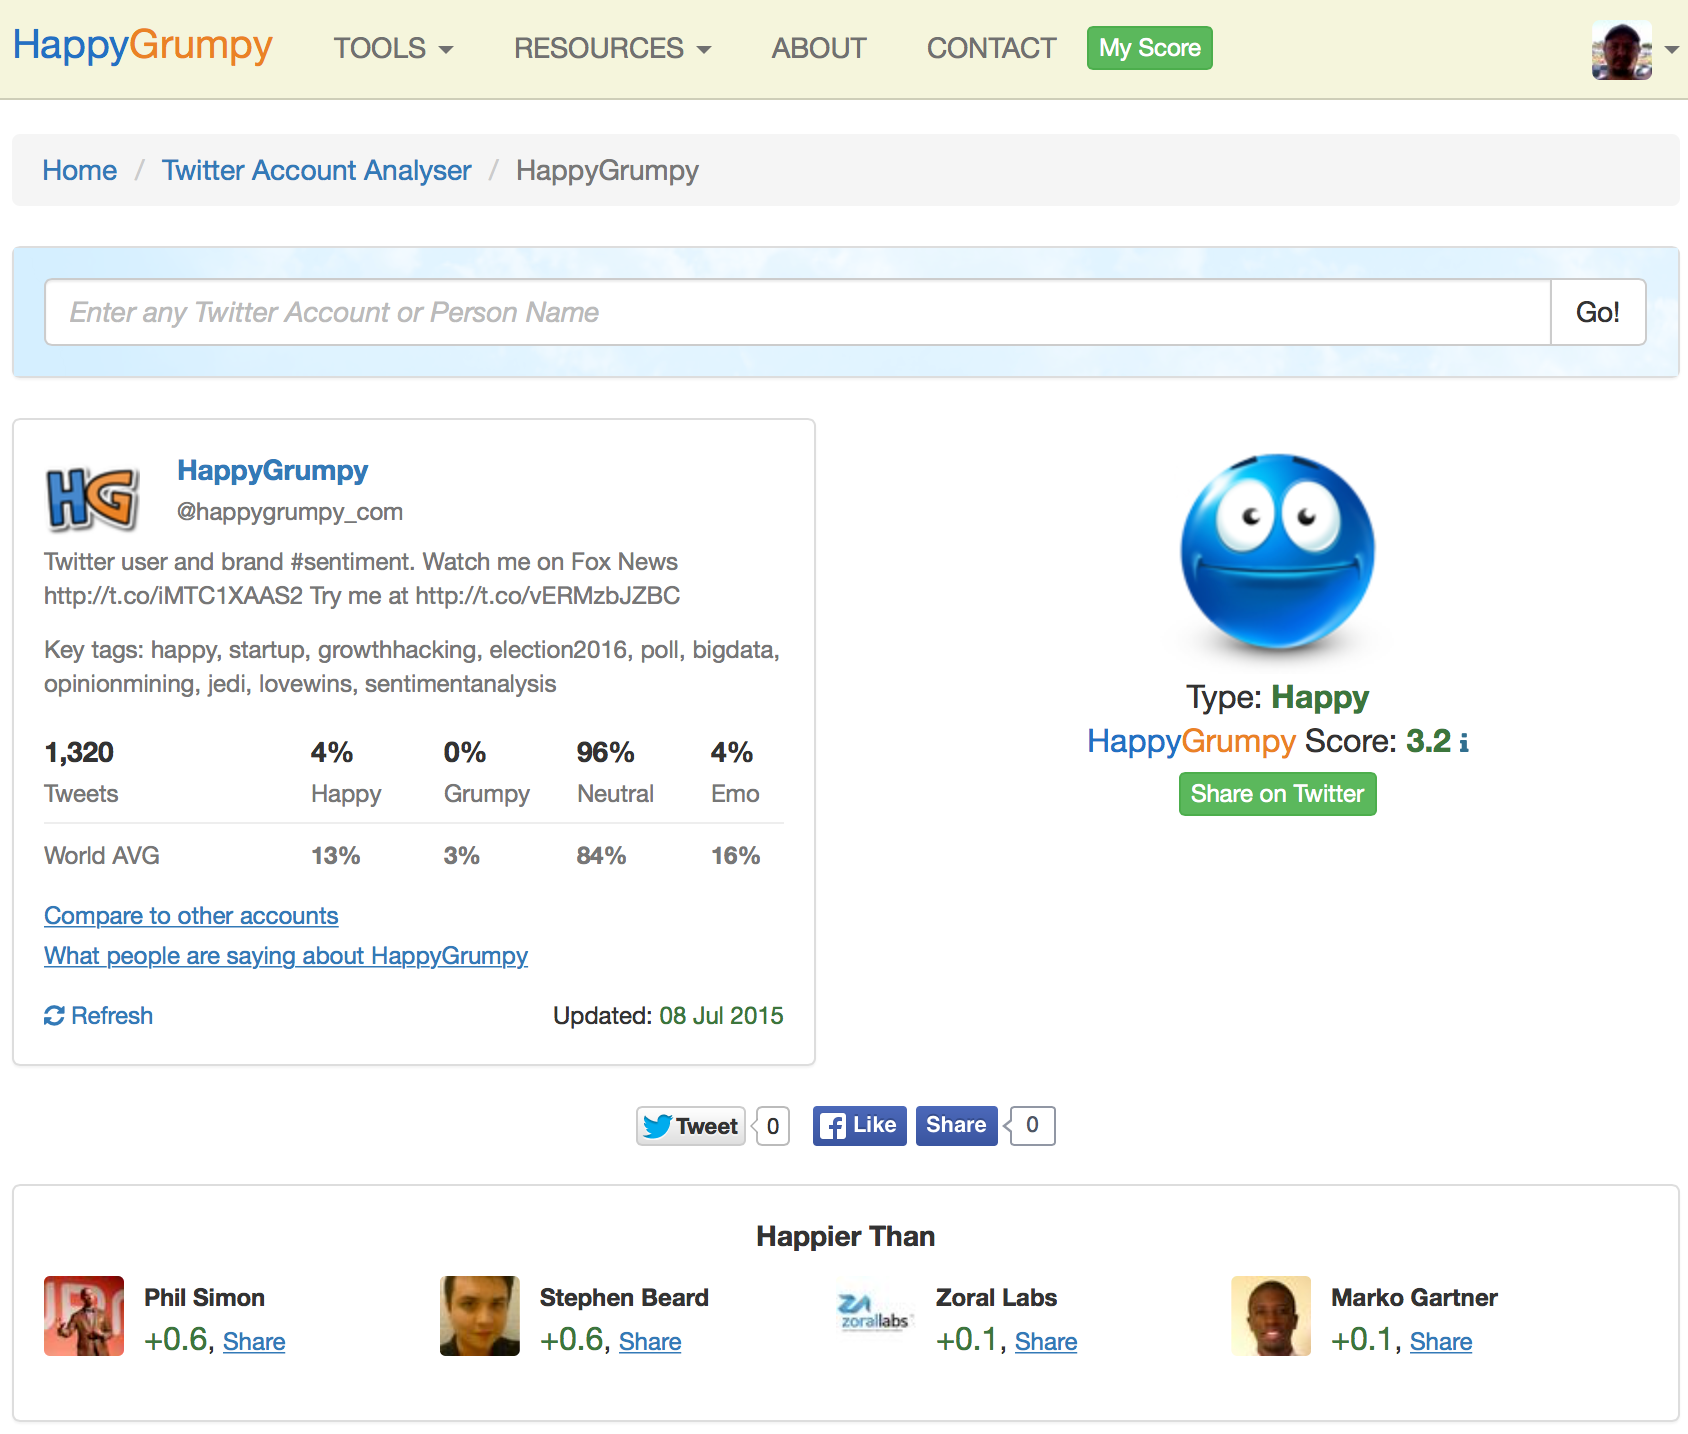This screenshot has width=1688, height=1434.
Task: Open the CONTACT page
Action: (x=991, y=48)
